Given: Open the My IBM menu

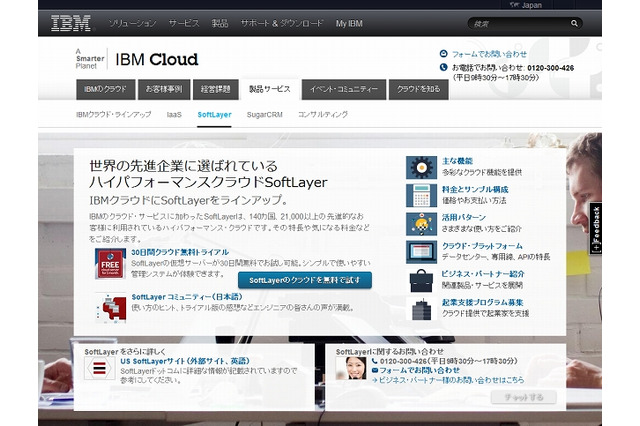Looking at the screenshot, I should [x=349, y=23].
